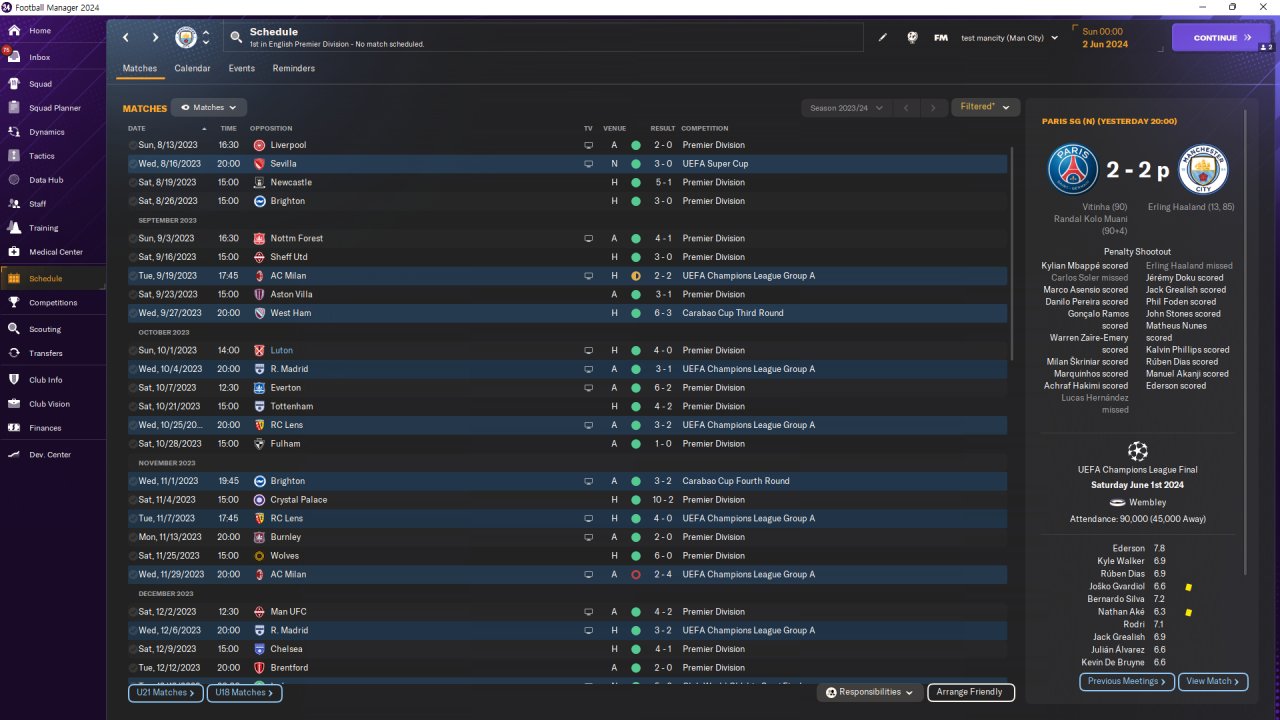The image size is (1280, 720).
Task: Select the Training icon
Action: coord(14,228)
